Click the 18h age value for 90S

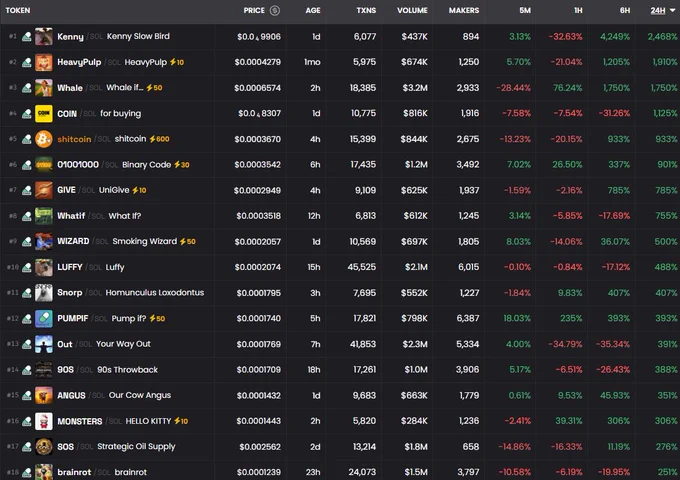pyautogui.click(x=314, y=370)
